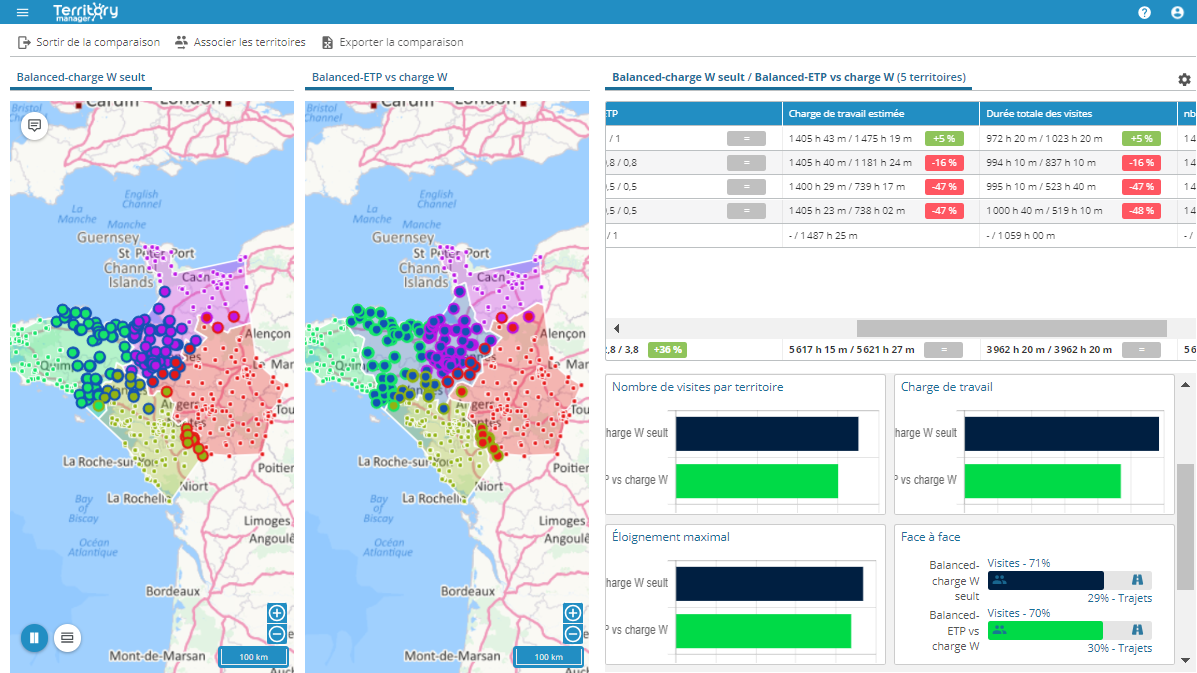Open the help question mark icon
The height and width of the screenshot is (673, 1197).
coord(1144,13)
